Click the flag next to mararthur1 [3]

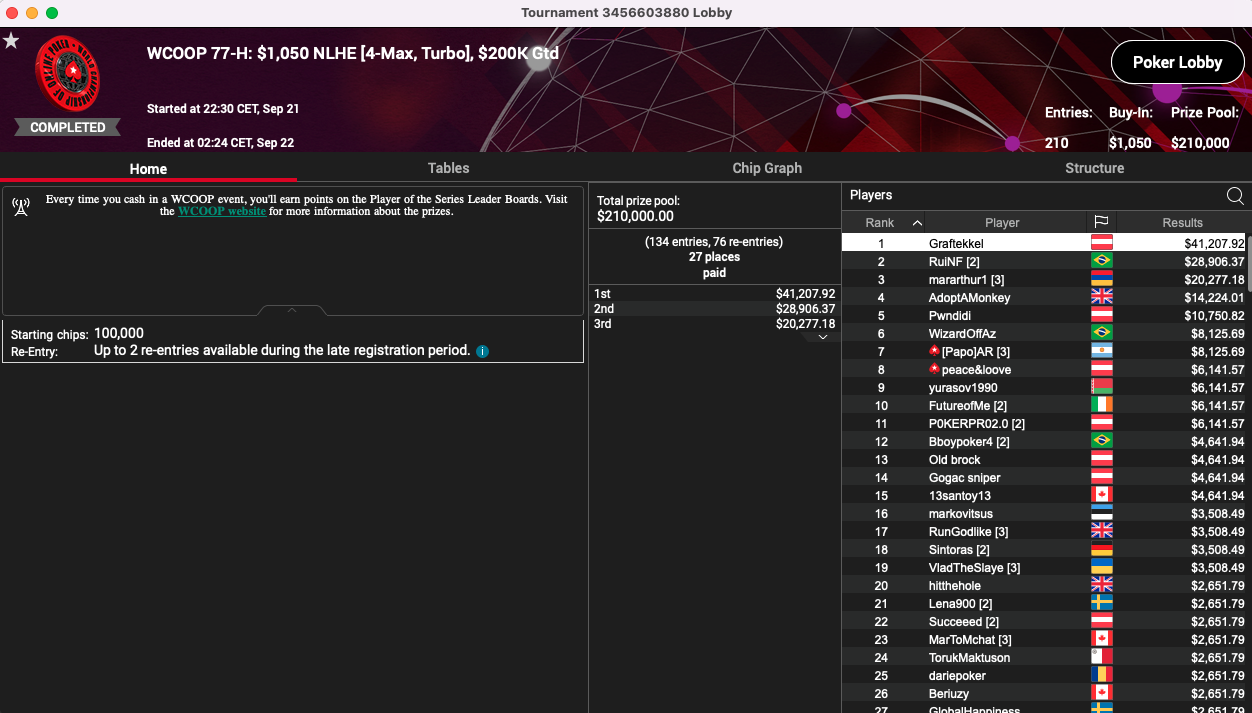[1101, 279]
